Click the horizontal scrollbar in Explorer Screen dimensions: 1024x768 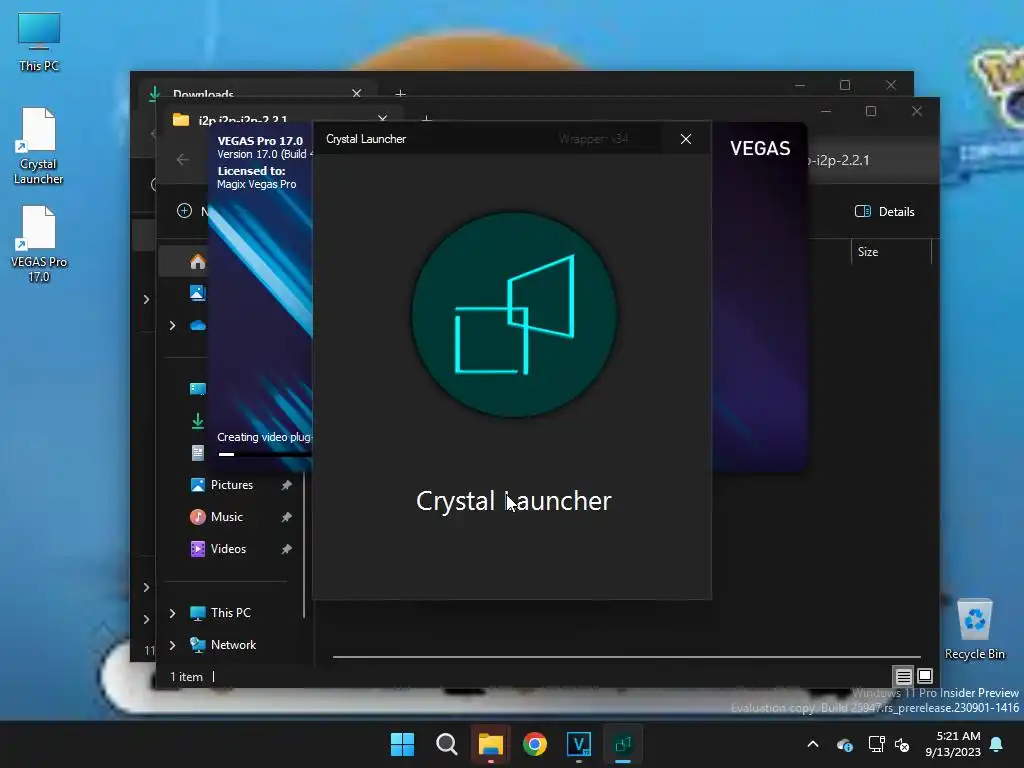point(626,656)
